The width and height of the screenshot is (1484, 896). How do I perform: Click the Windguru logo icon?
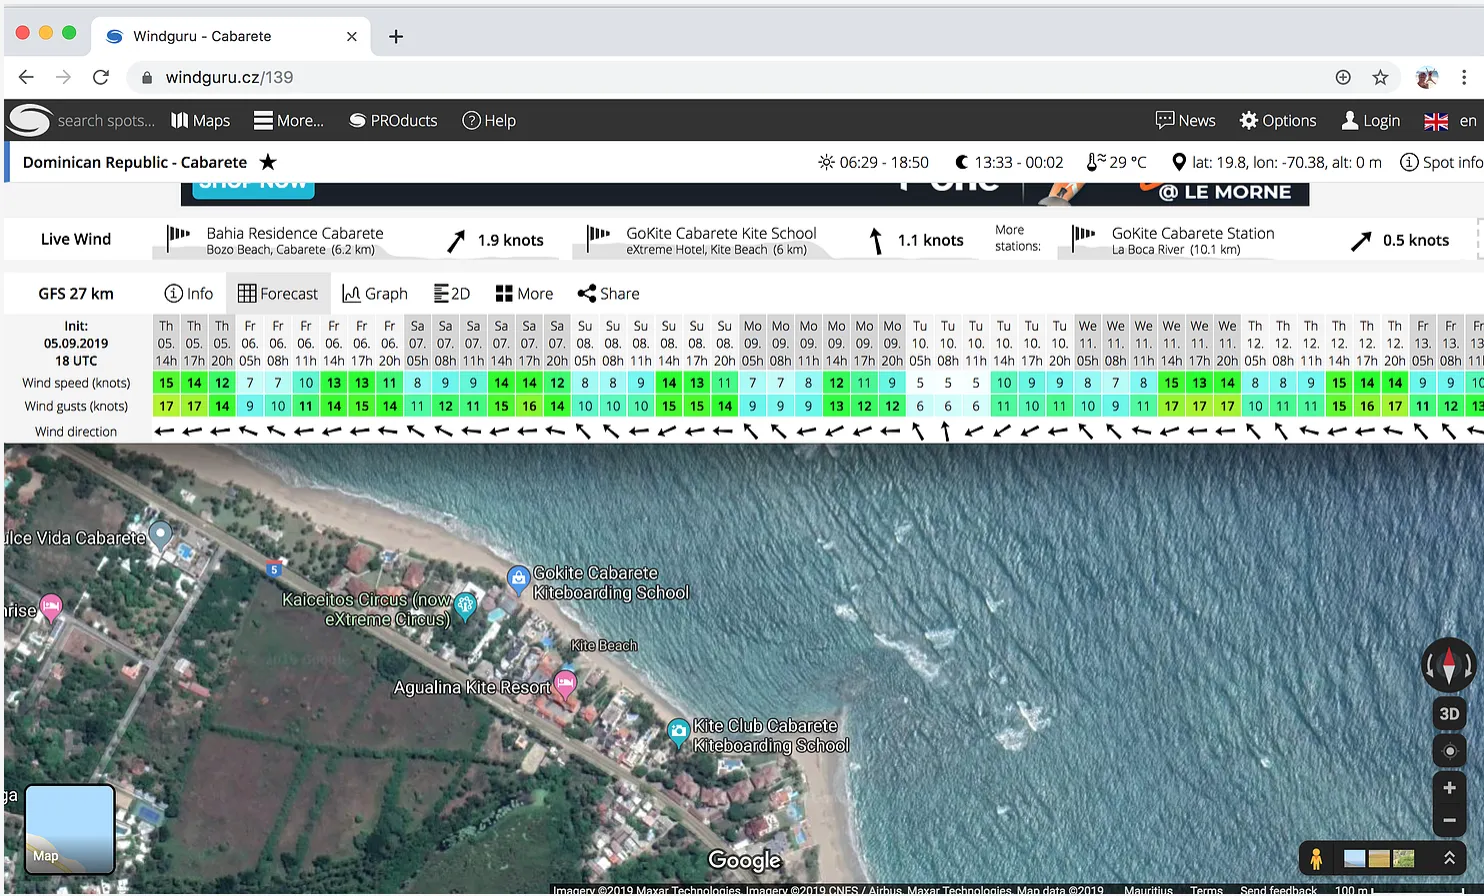(29, 120)
